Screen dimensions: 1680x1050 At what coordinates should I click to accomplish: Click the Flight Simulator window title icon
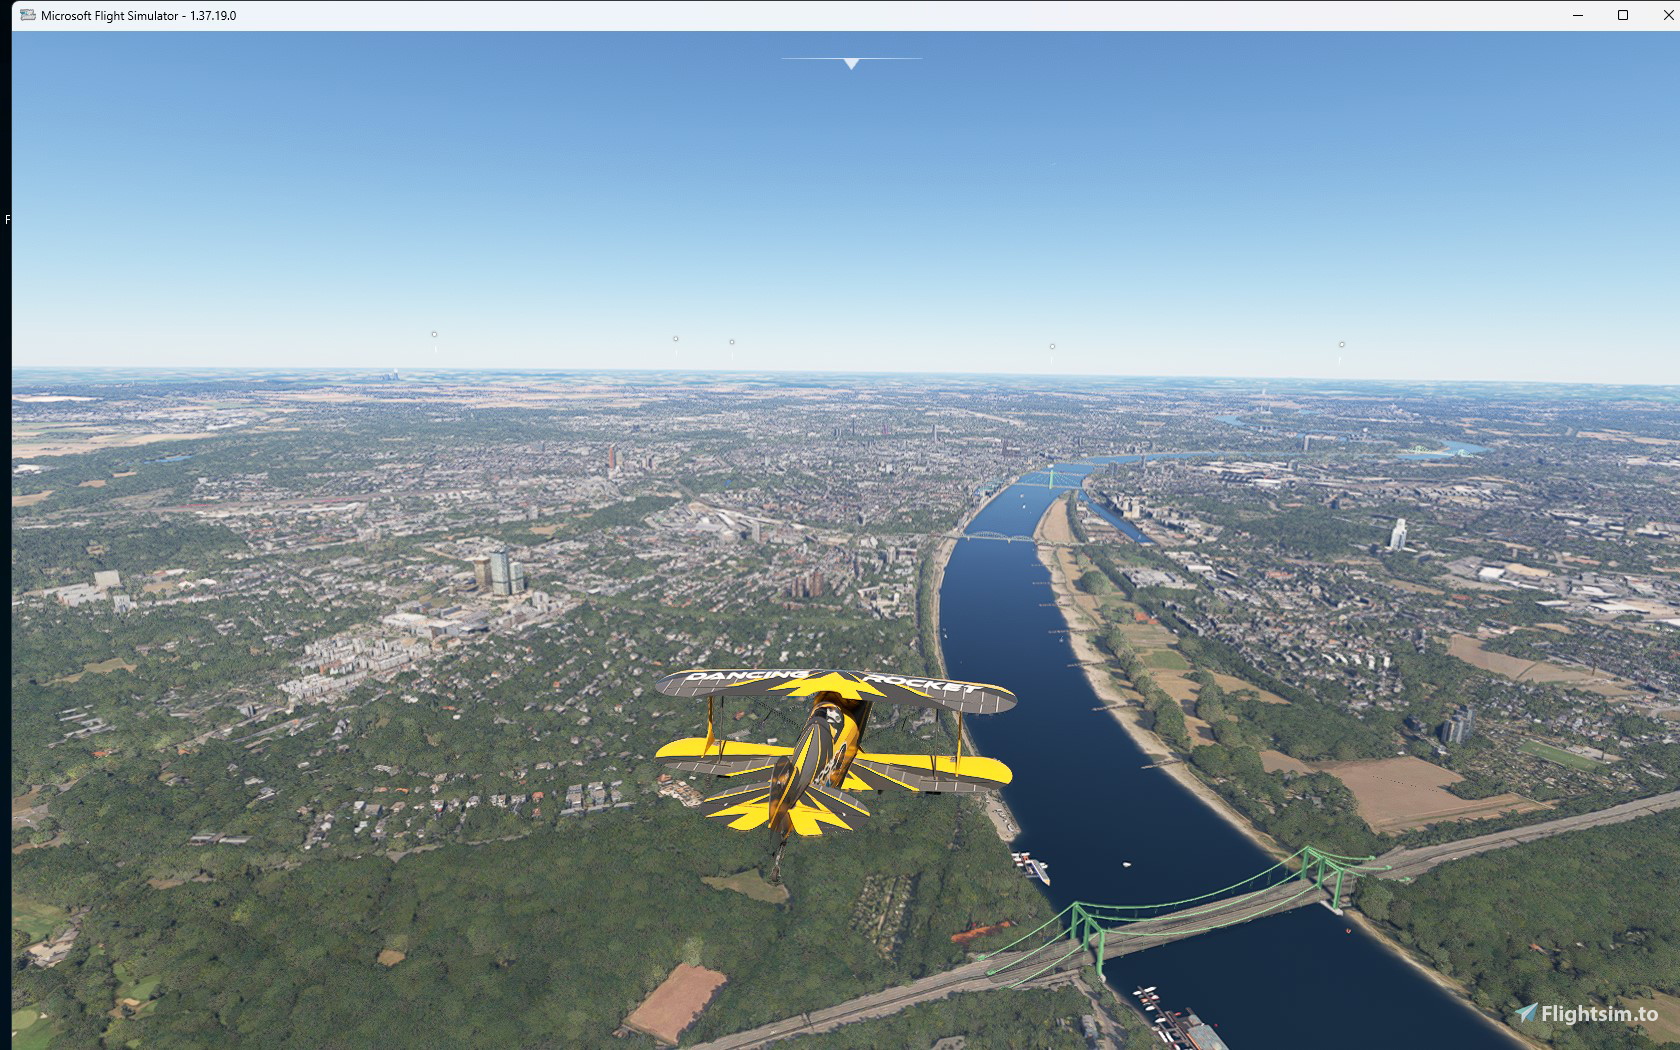pos(28,15)
